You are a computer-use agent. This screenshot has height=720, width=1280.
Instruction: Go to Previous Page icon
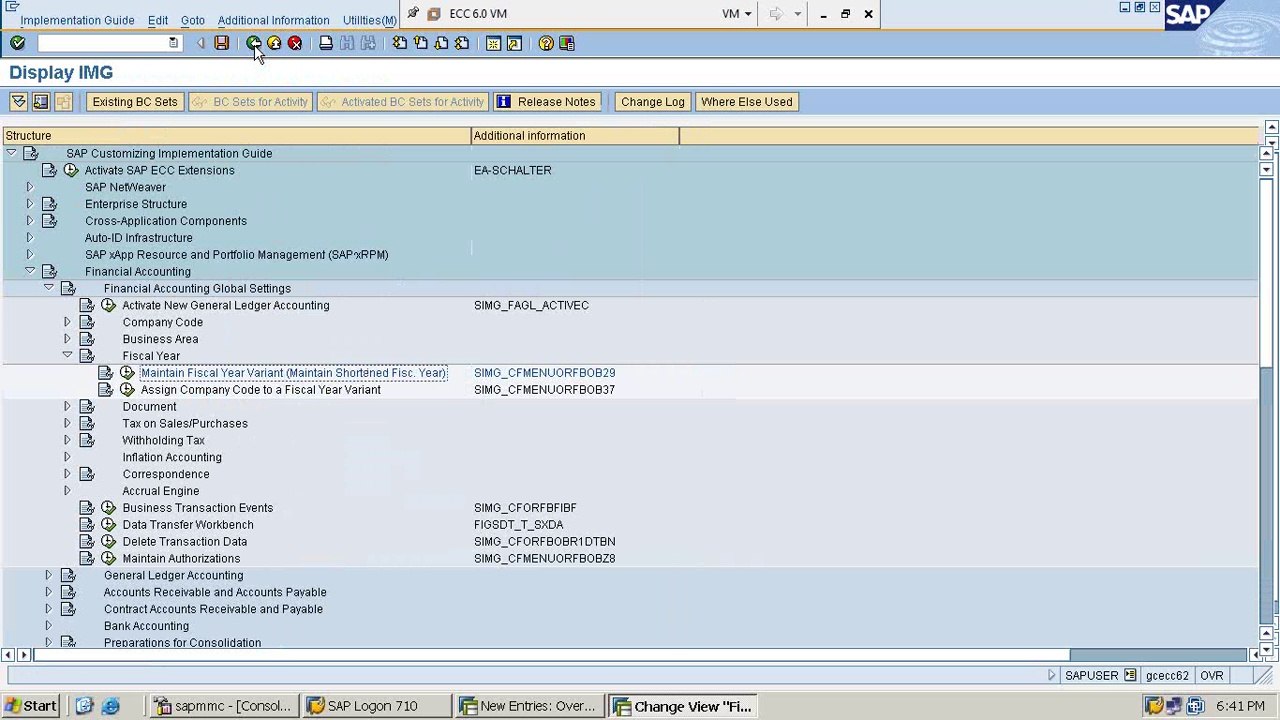click(421, 43)
